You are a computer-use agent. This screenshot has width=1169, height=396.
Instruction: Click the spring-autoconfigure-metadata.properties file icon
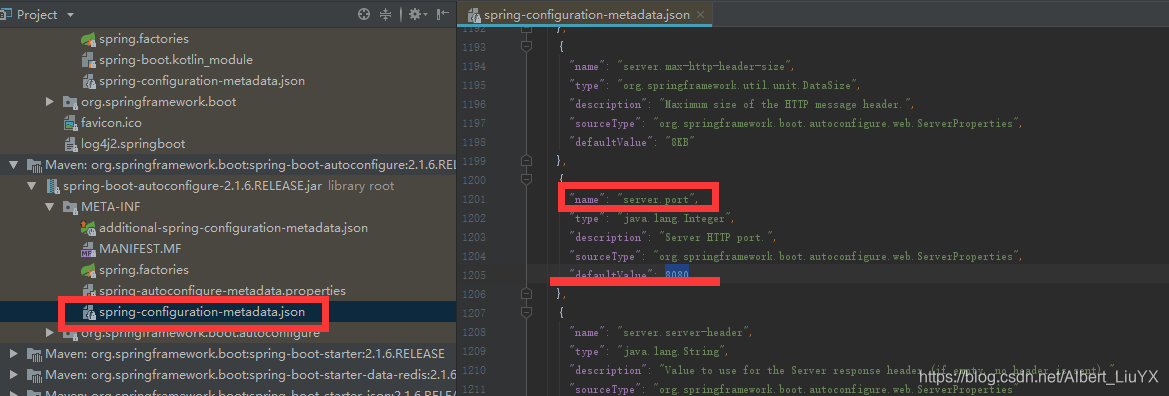[x=88, y=290]
